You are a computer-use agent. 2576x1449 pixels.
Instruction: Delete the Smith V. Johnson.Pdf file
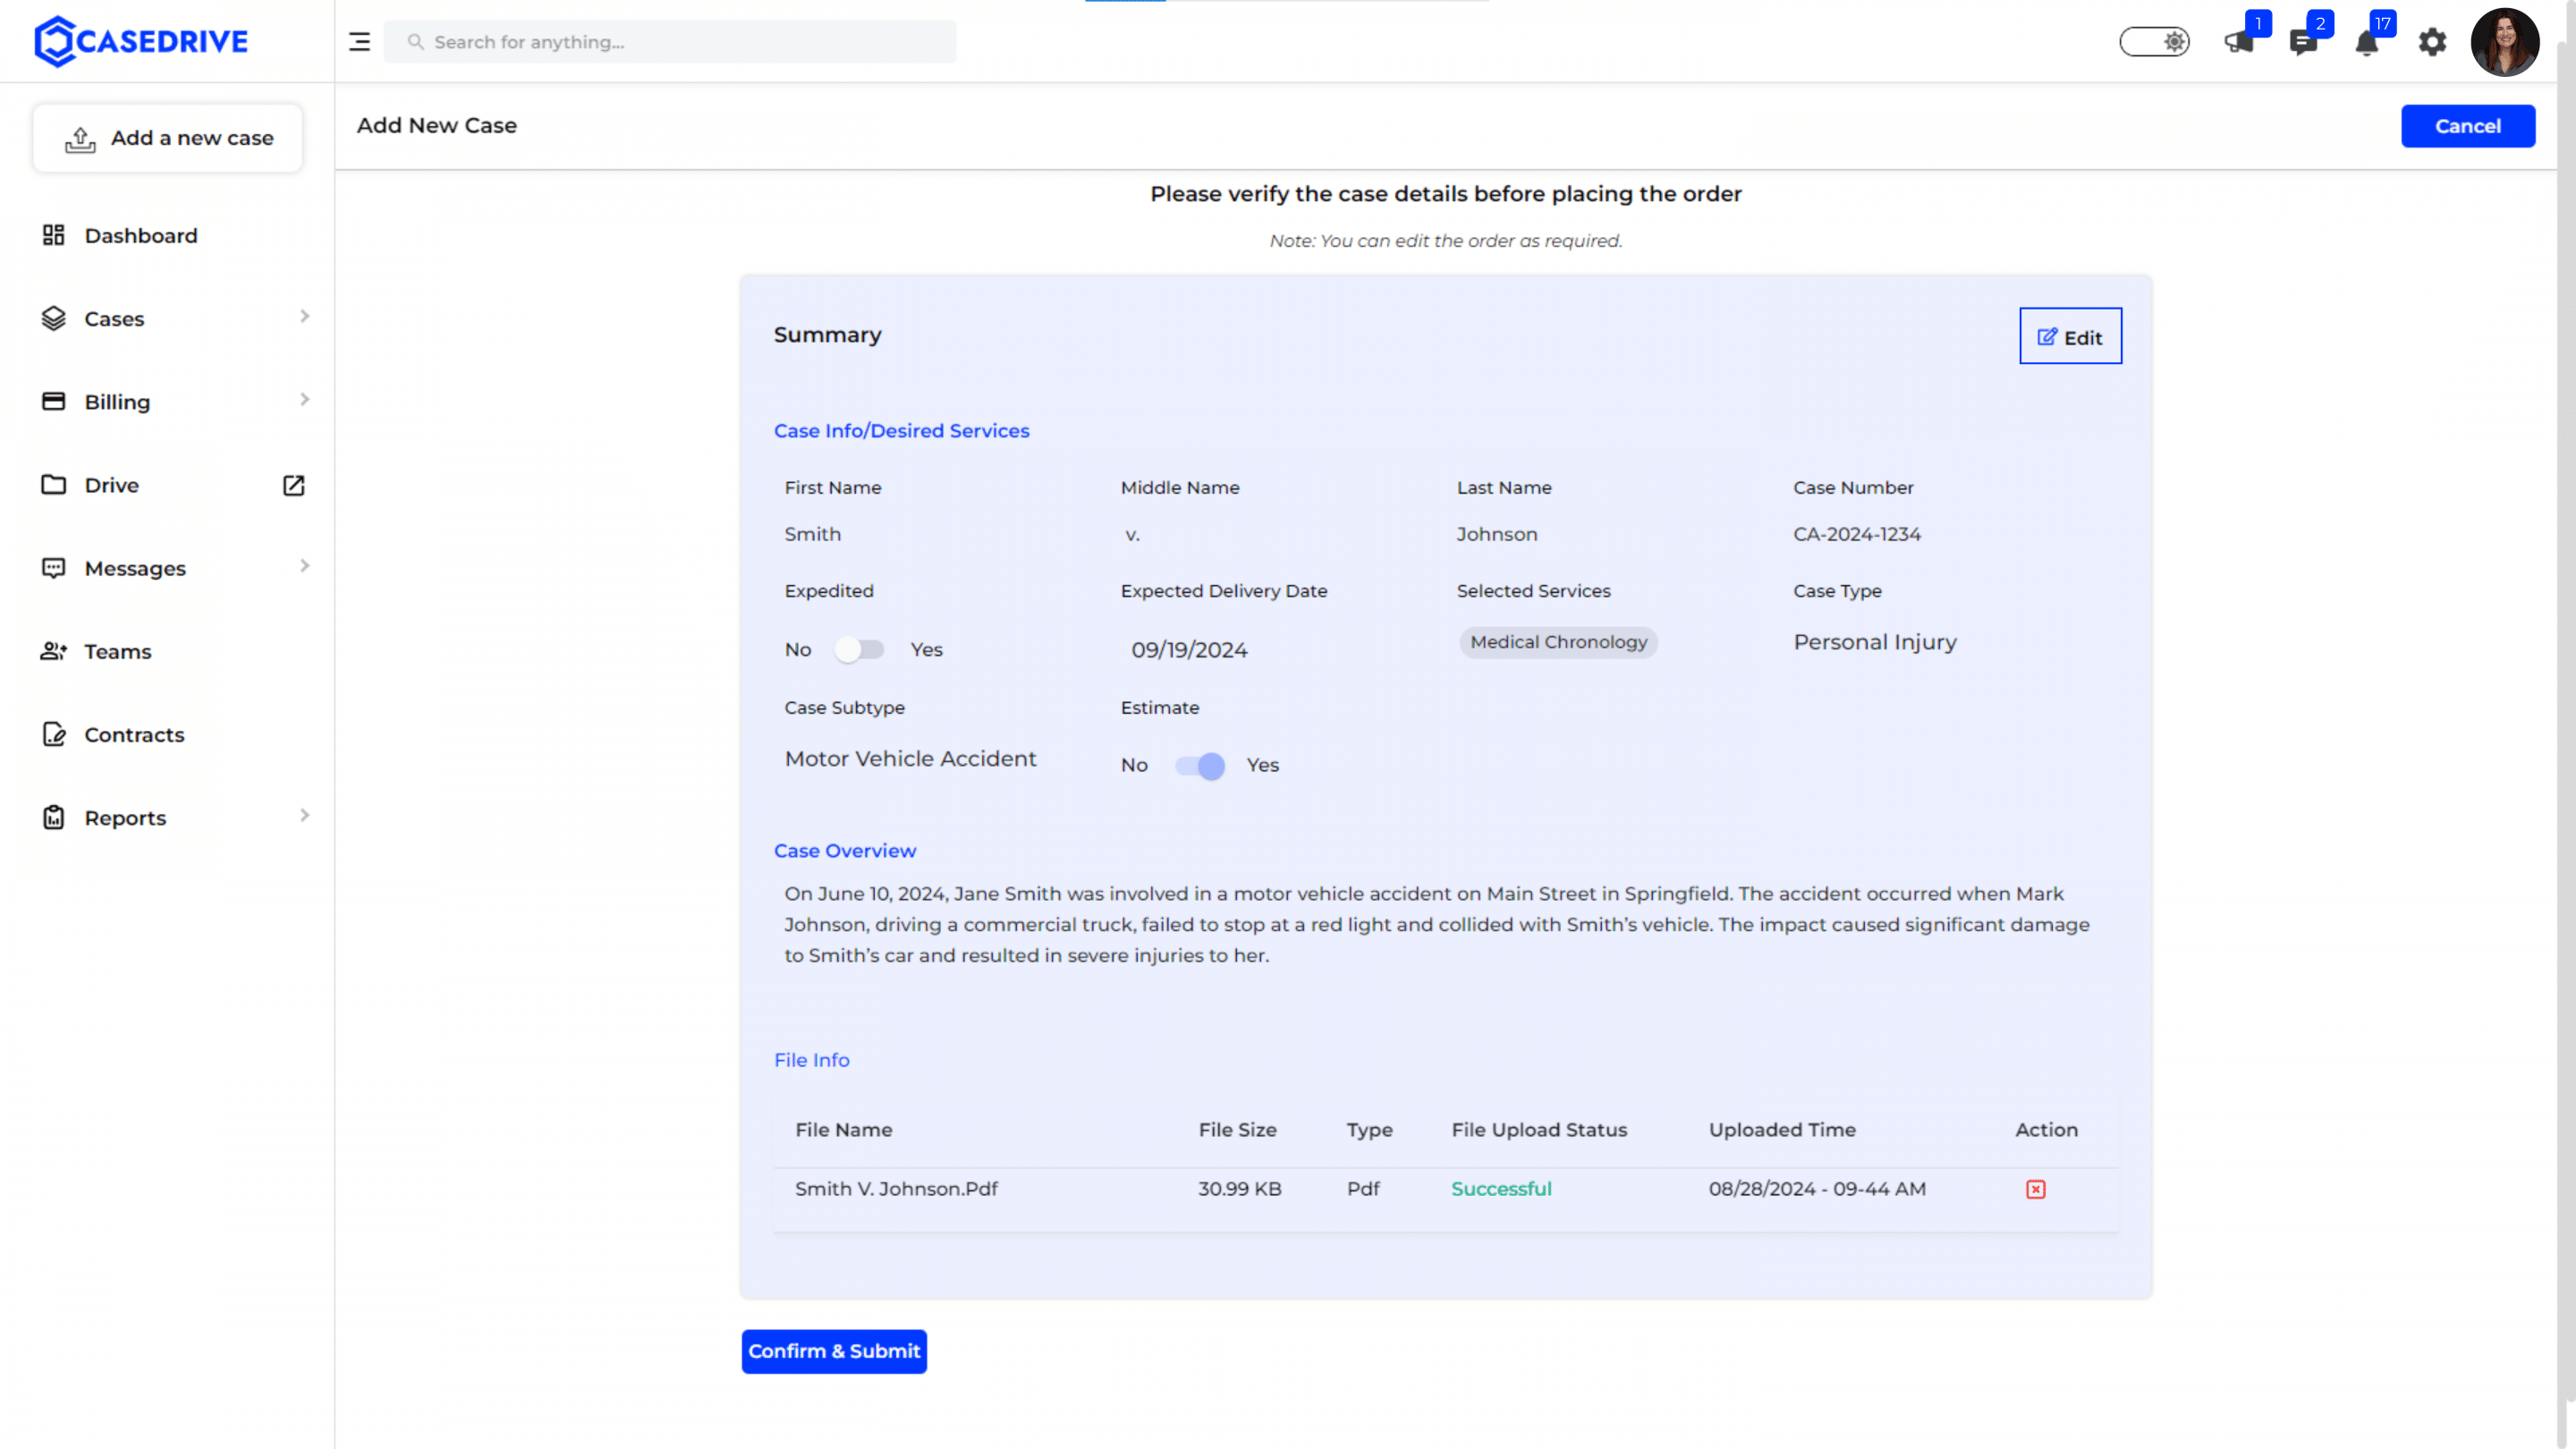coord(2035,1189)
